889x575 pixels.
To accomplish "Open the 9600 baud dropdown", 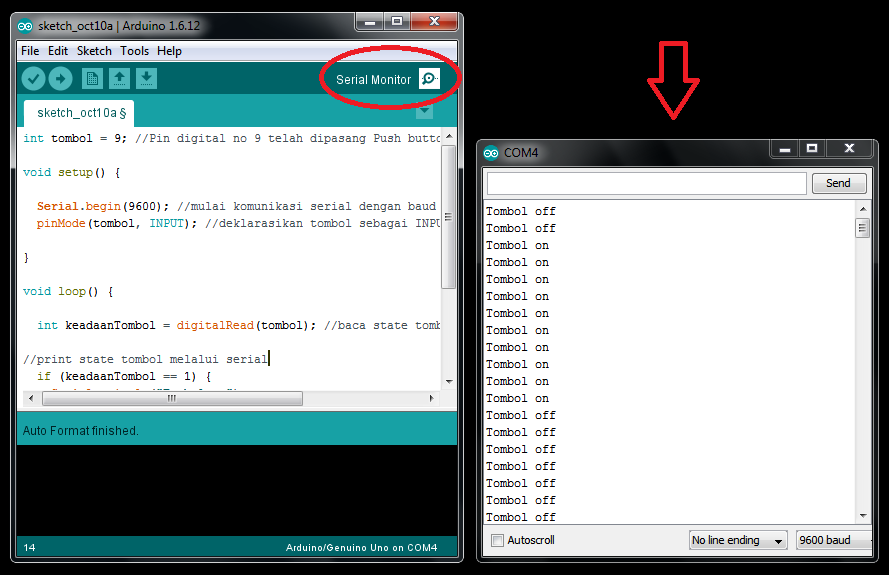I will point(833,540).
